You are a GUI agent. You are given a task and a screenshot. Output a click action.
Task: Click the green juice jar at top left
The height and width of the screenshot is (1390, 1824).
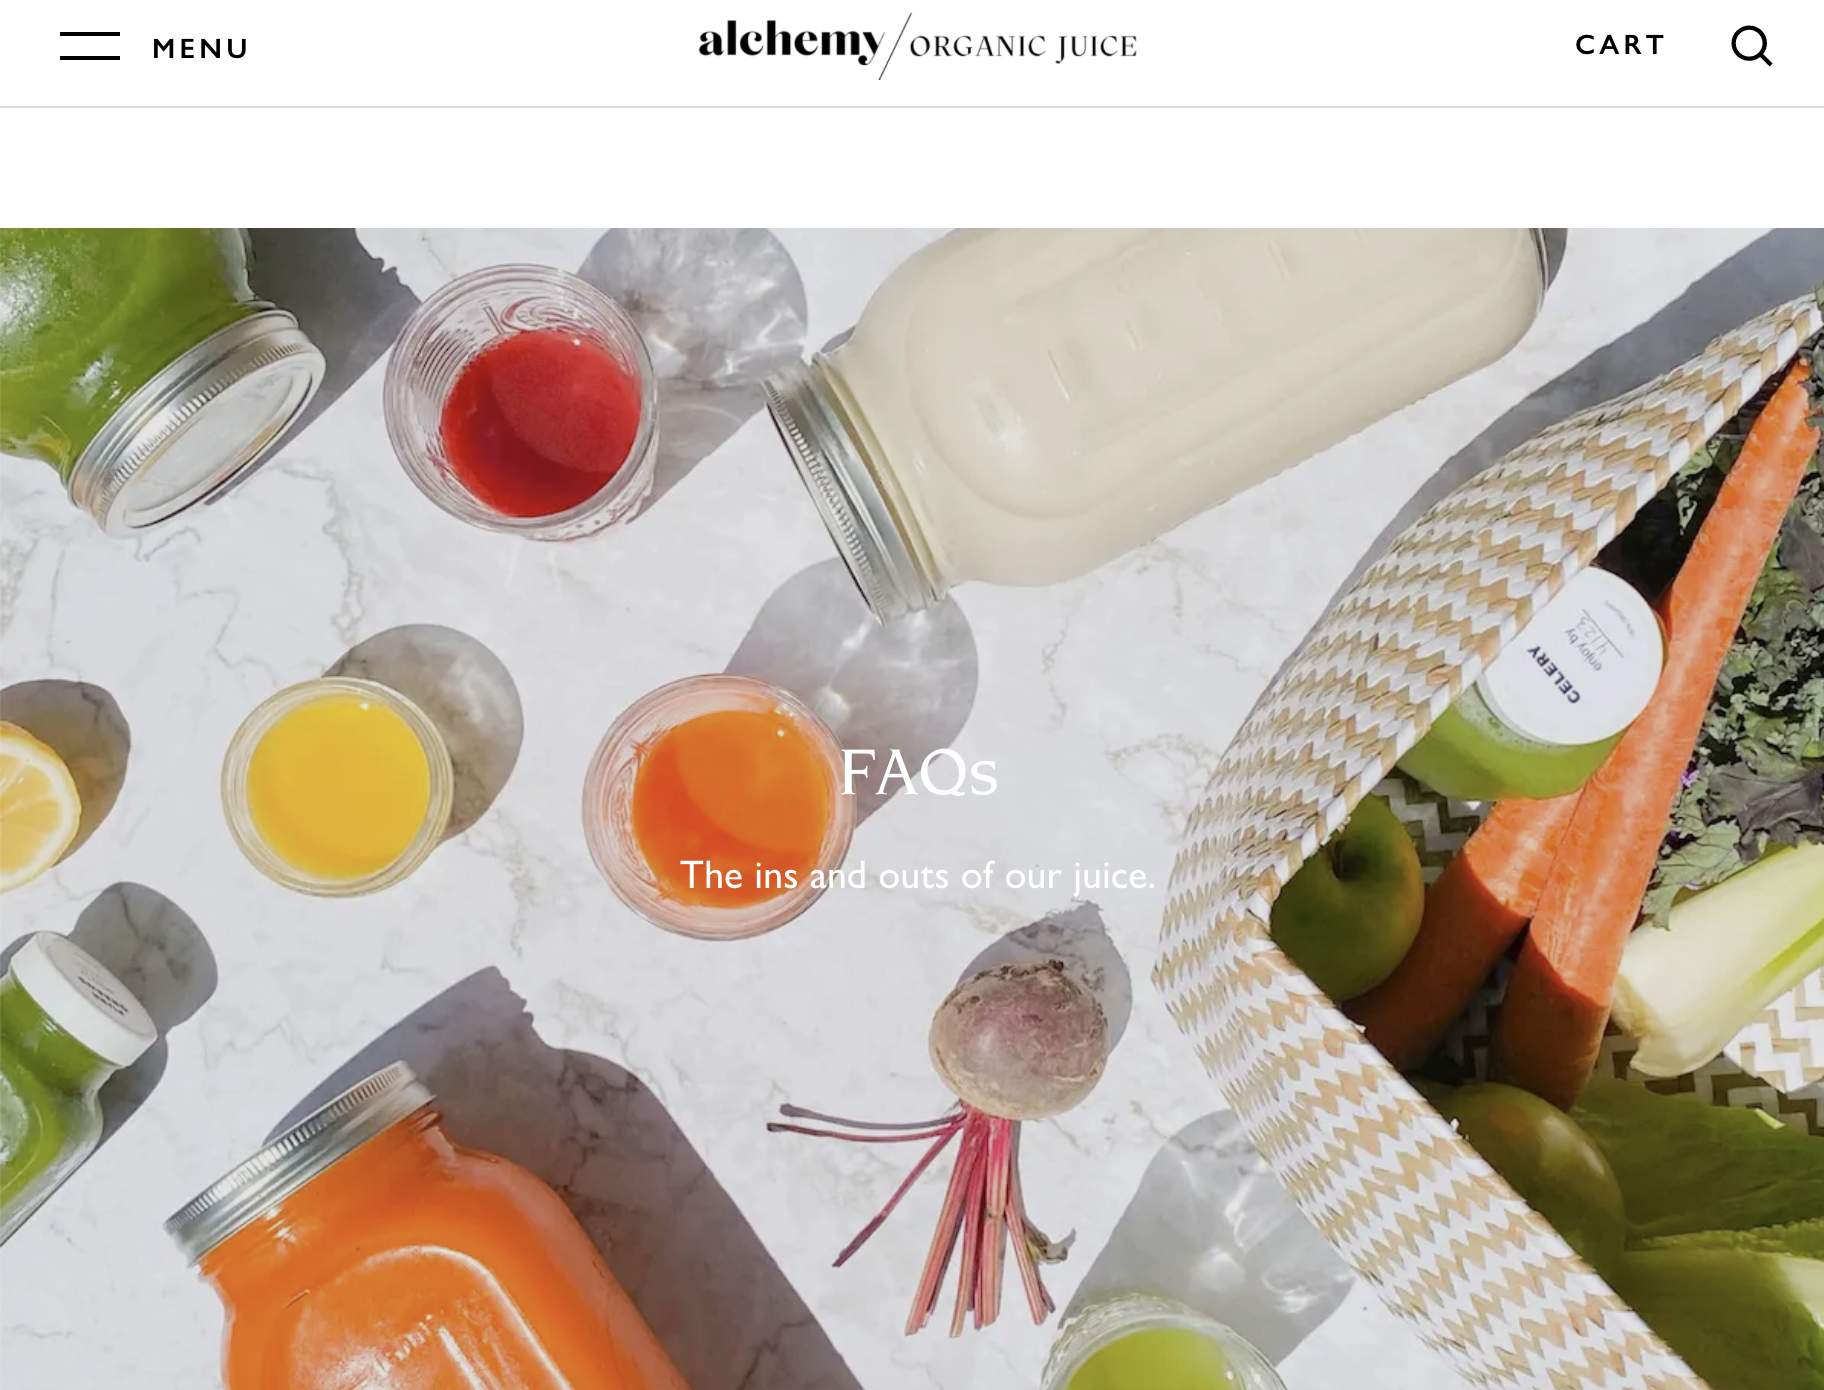[150, 370]
